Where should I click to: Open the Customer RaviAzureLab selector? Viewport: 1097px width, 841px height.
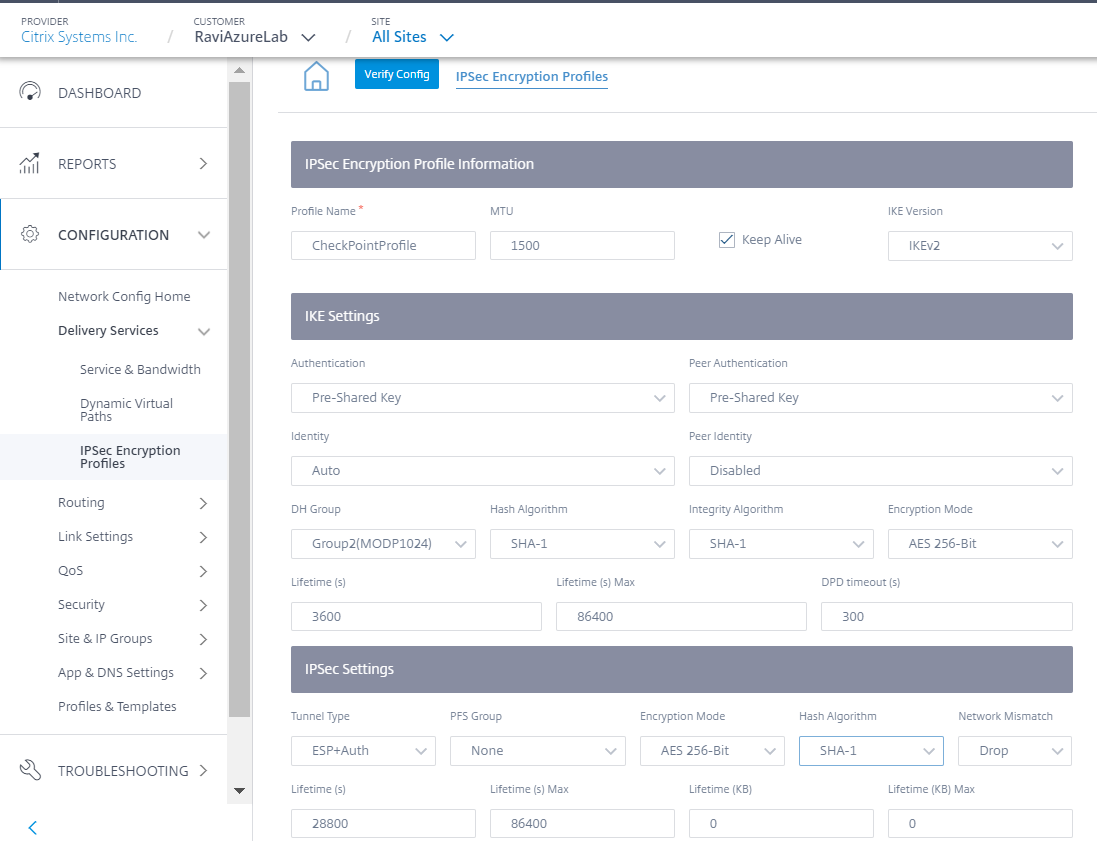pos(255,37)
